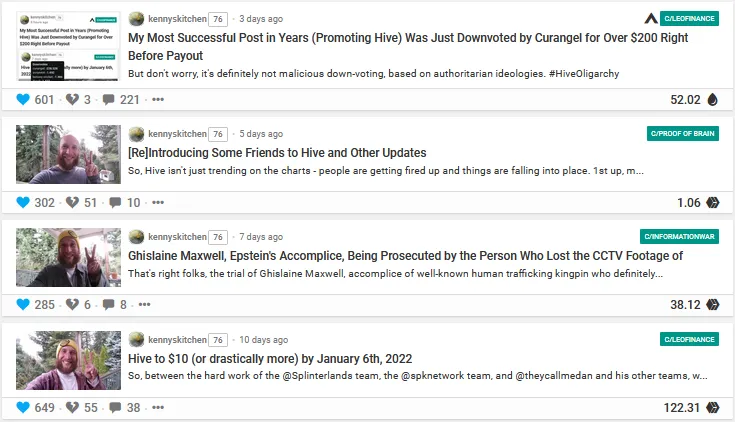Viewport: 735px width, 422px height.
Task: Open more options menu on Curangel post
Action: coord(158,99)
